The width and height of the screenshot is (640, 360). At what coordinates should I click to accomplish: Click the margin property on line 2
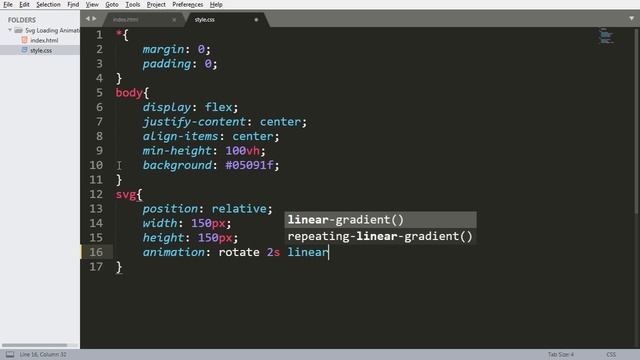163,49
